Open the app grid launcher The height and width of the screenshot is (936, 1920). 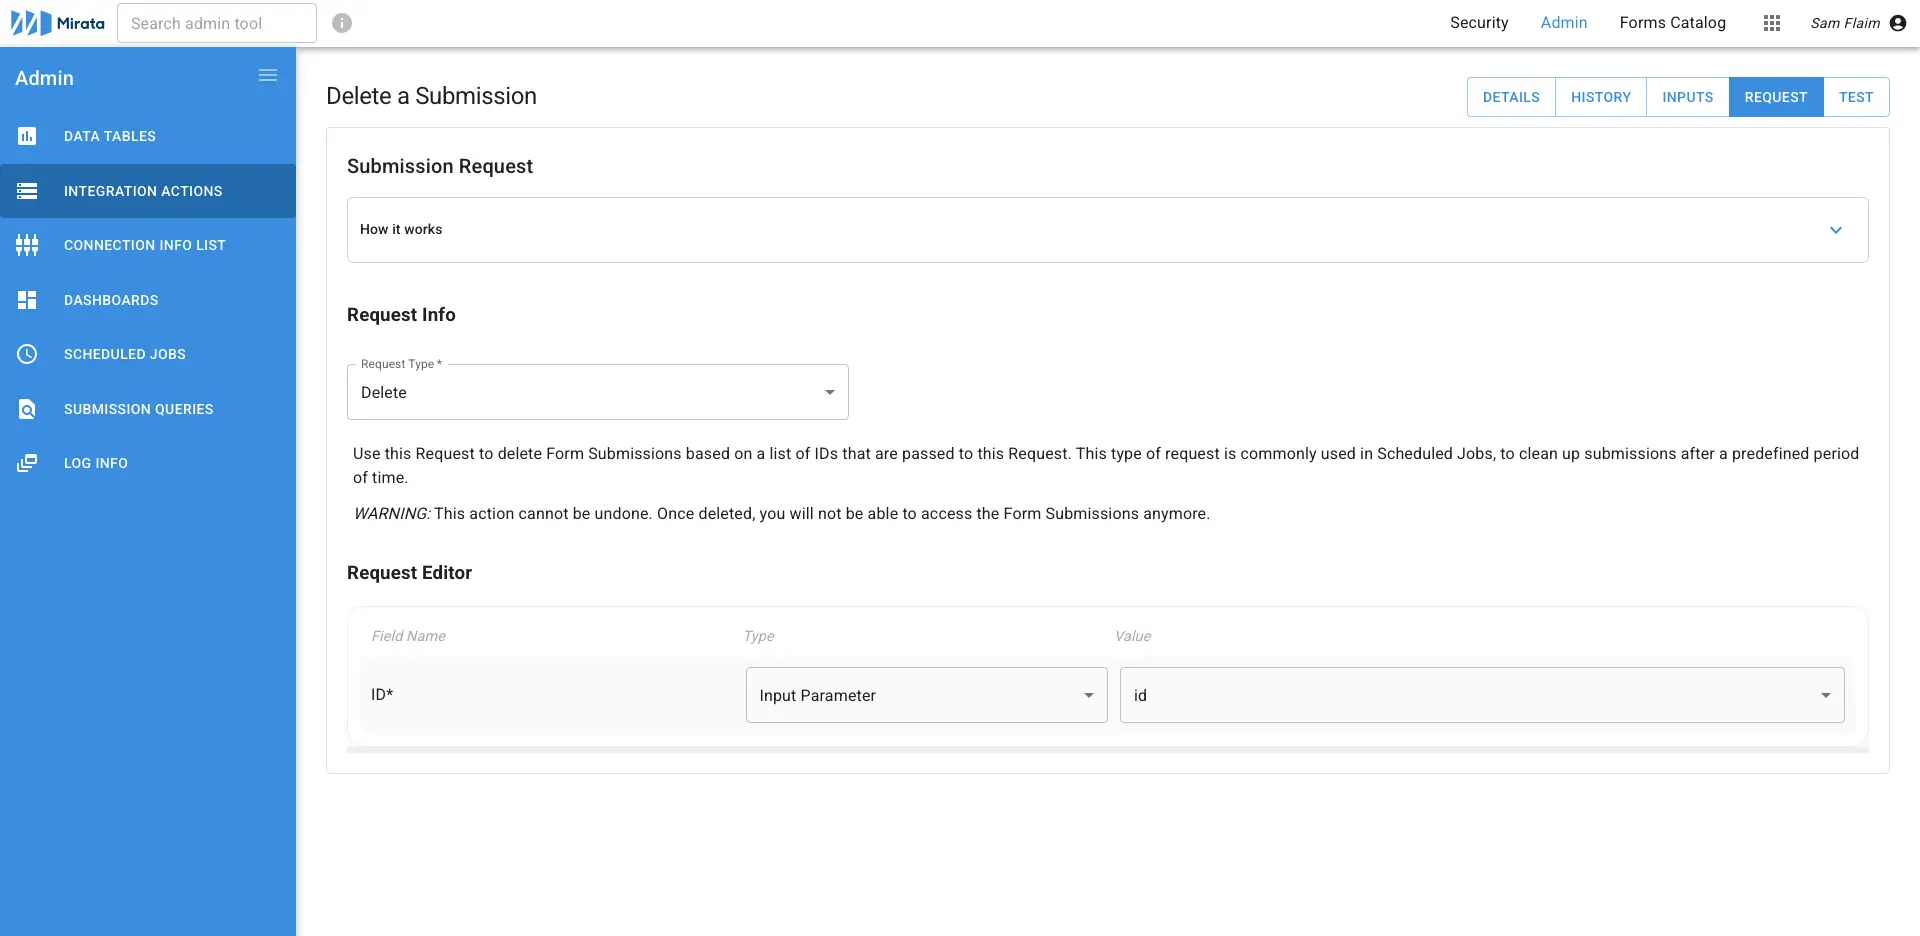point(1771,22)
